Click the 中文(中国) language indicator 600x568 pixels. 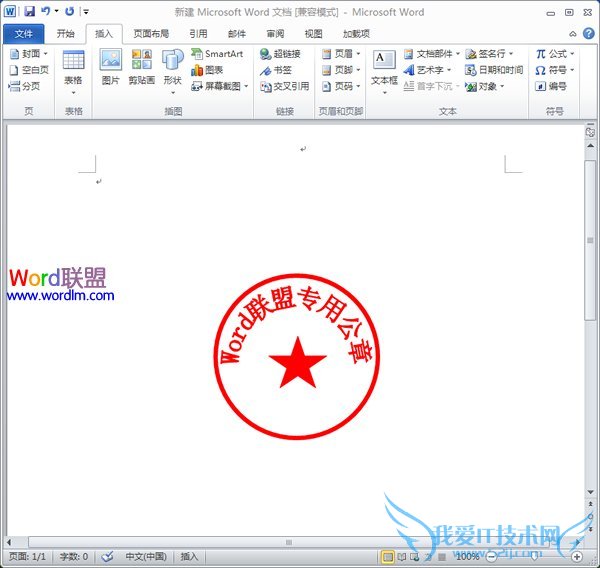pyautogui.click(x=146, y=556)
